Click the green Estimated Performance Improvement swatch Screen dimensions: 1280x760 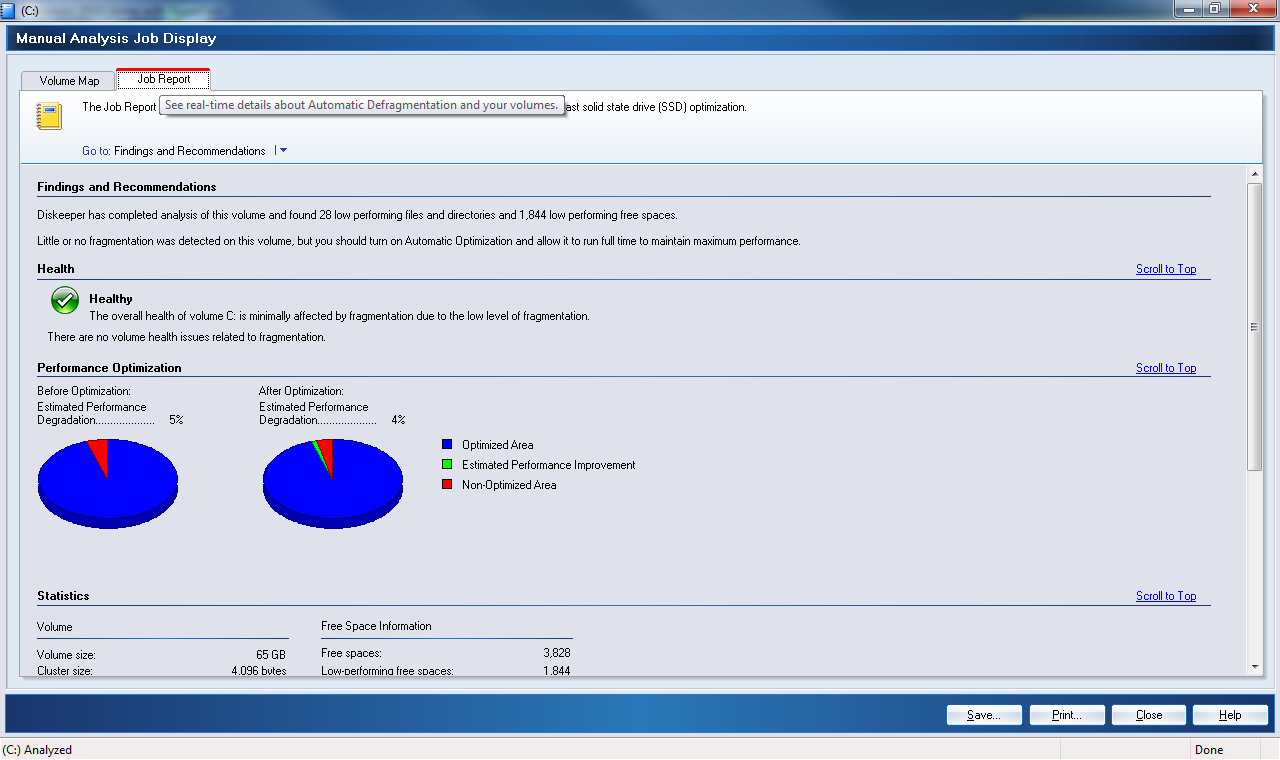pyautogui.click(x=447, y=465)
